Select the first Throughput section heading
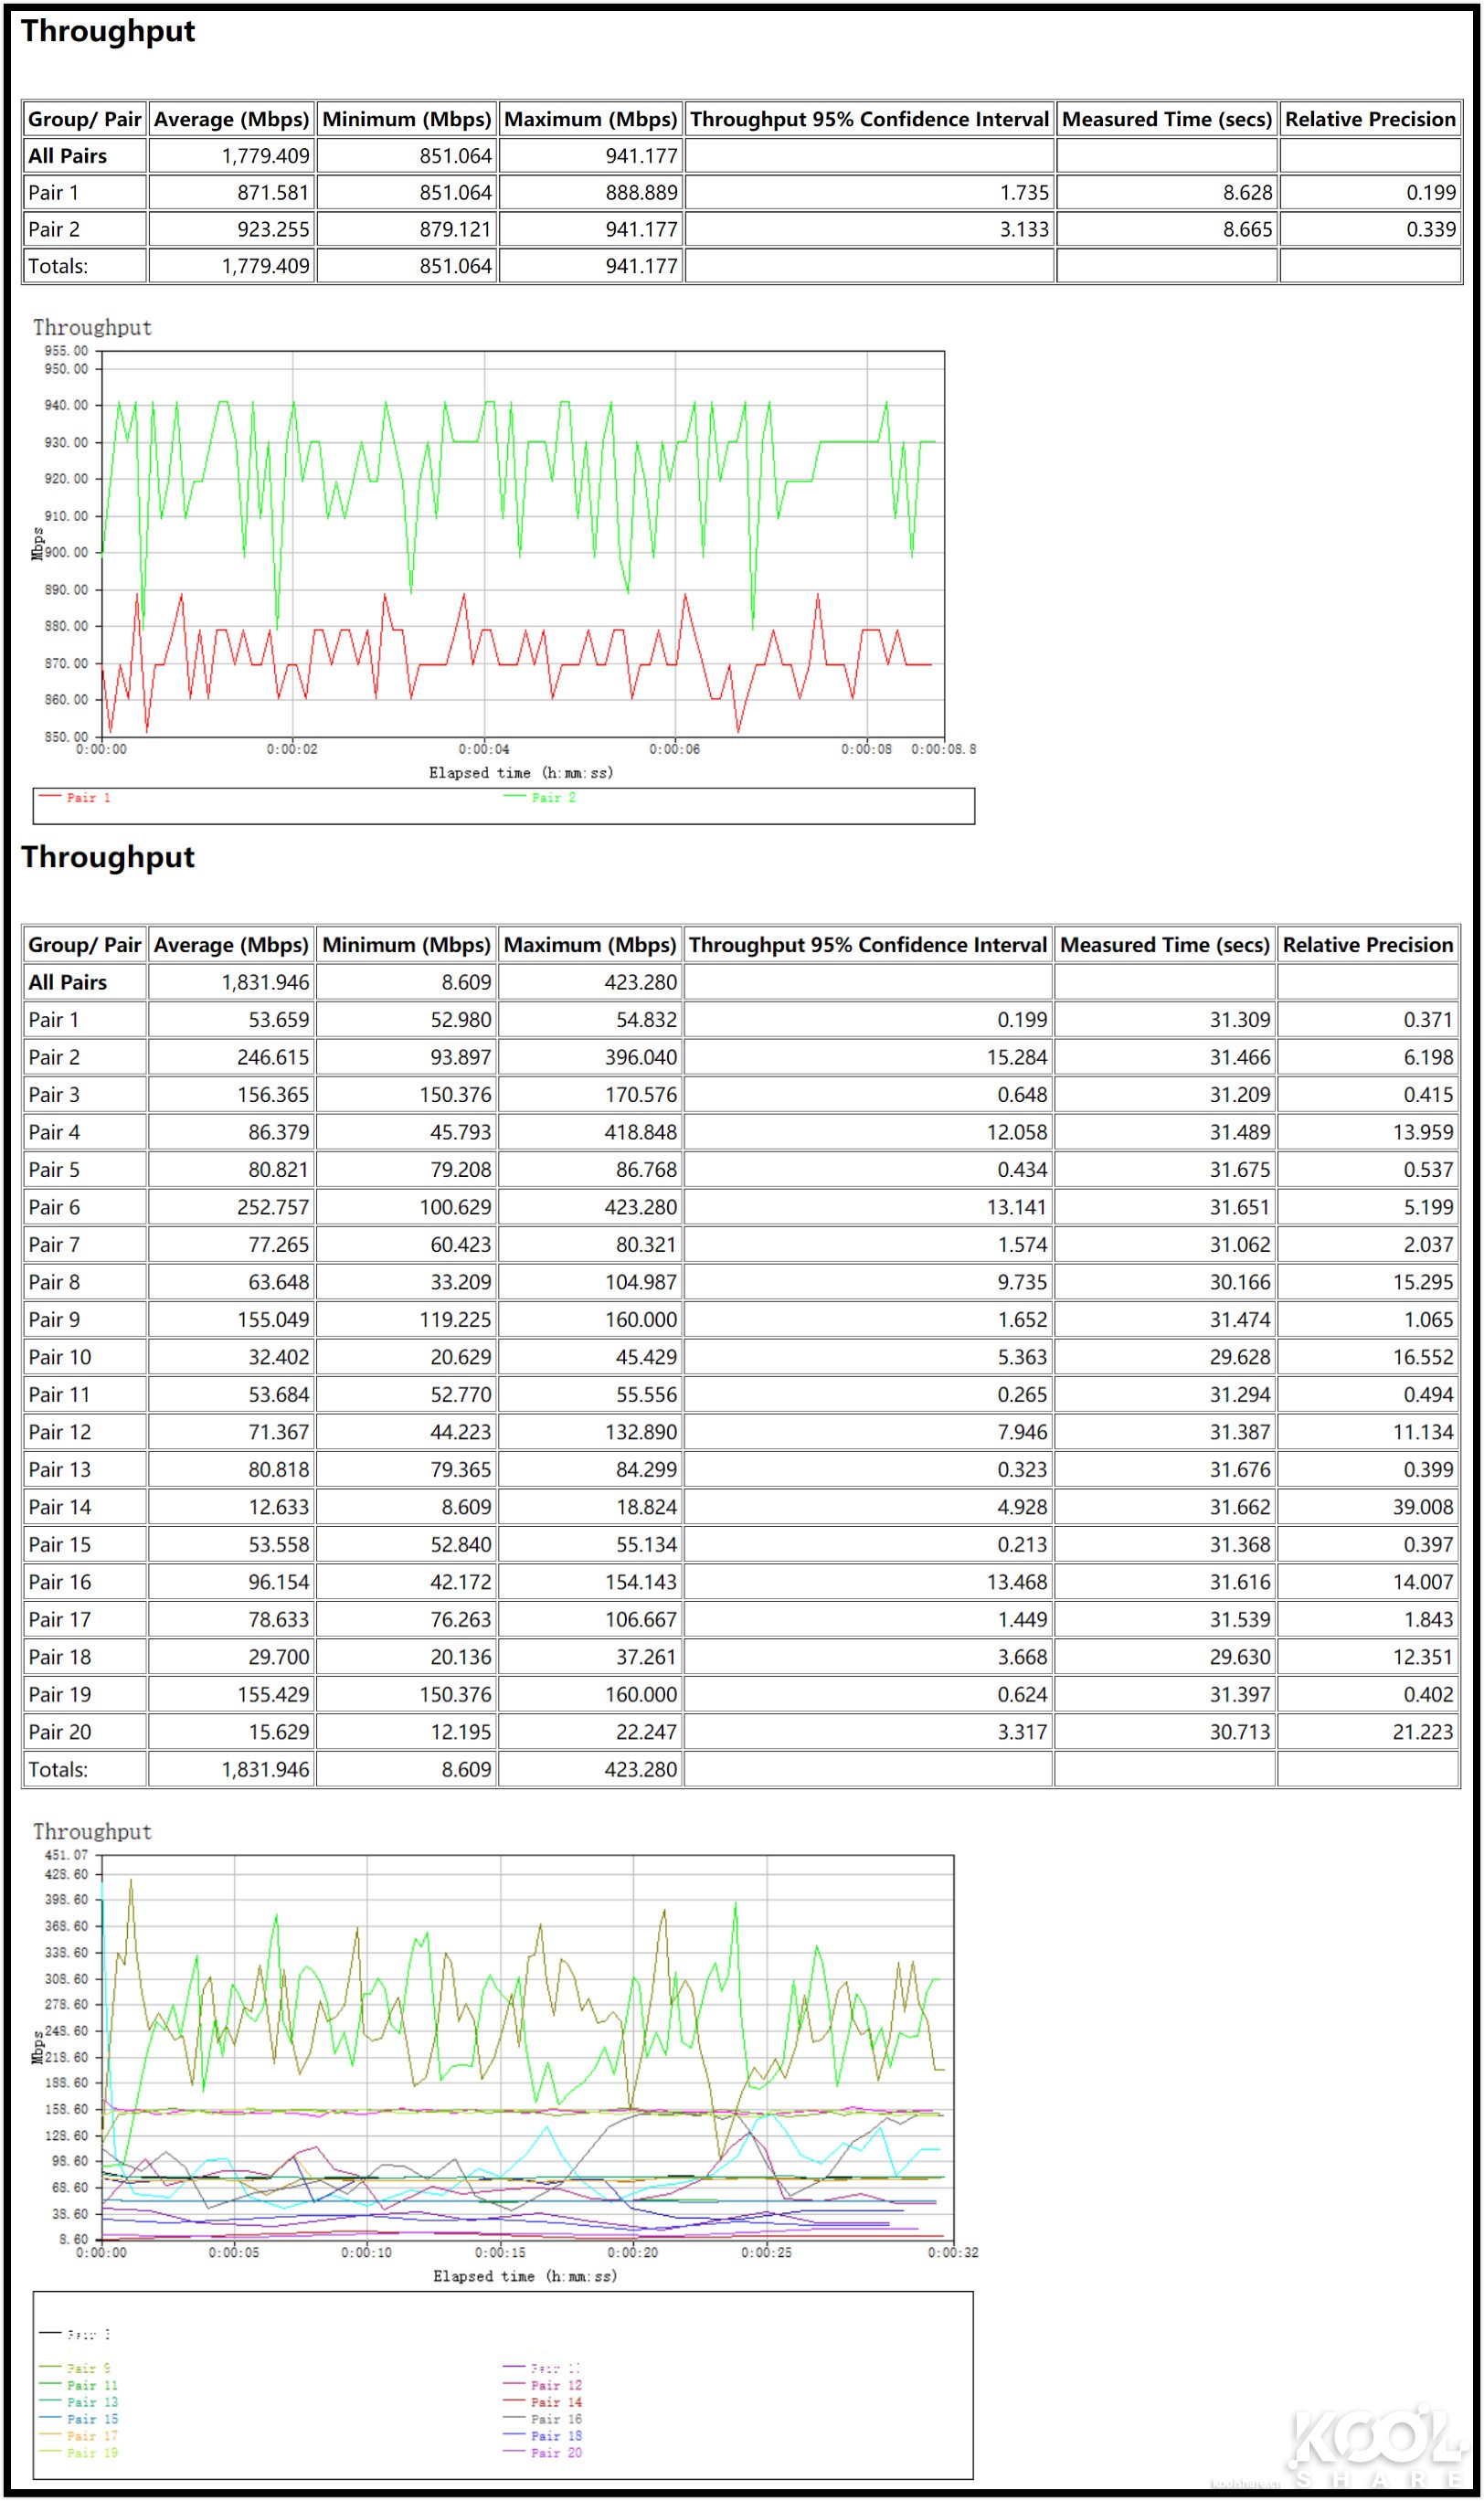 110,32
